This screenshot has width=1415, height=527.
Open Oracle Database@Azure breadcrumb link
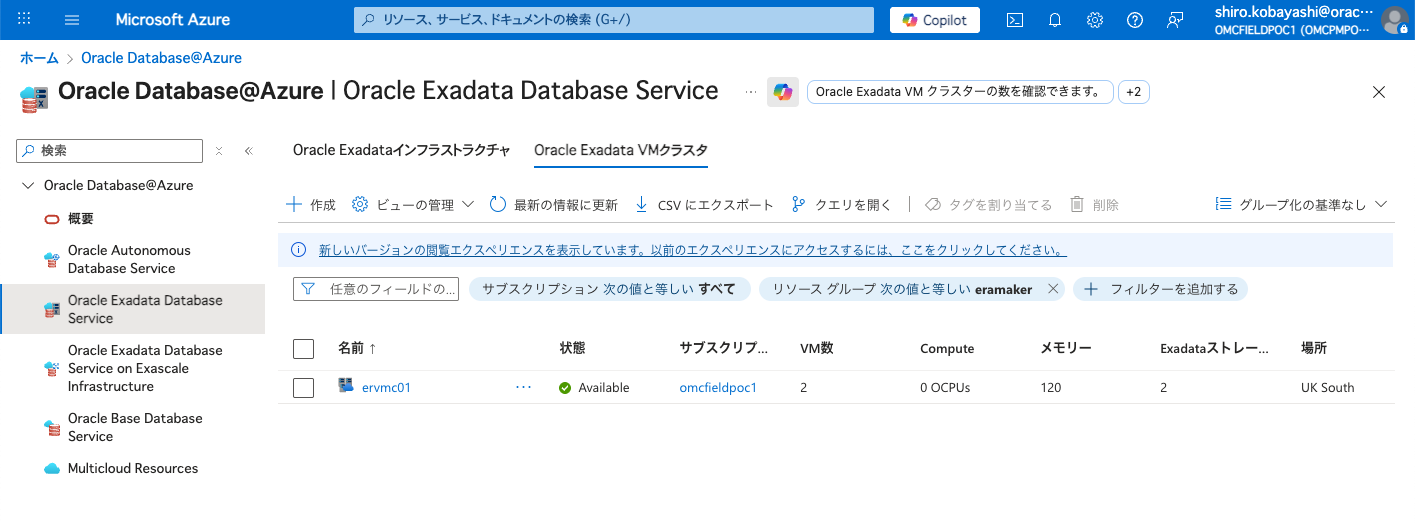click(161, 58)
